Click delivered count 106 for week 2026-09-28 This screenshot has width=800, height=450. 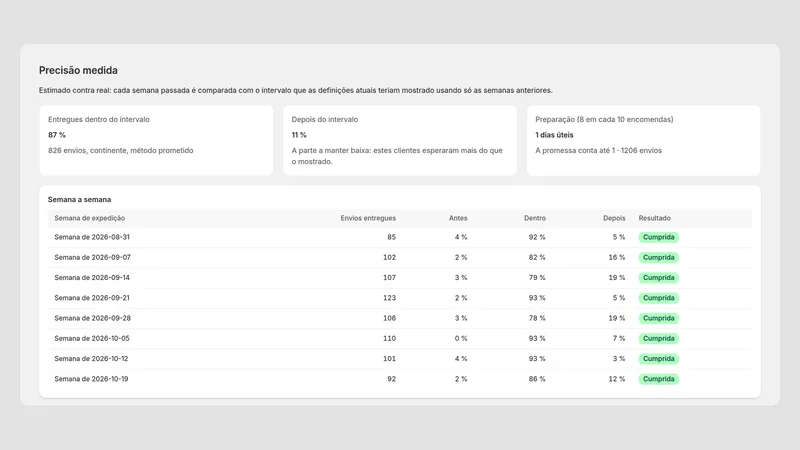pos(389,318)
